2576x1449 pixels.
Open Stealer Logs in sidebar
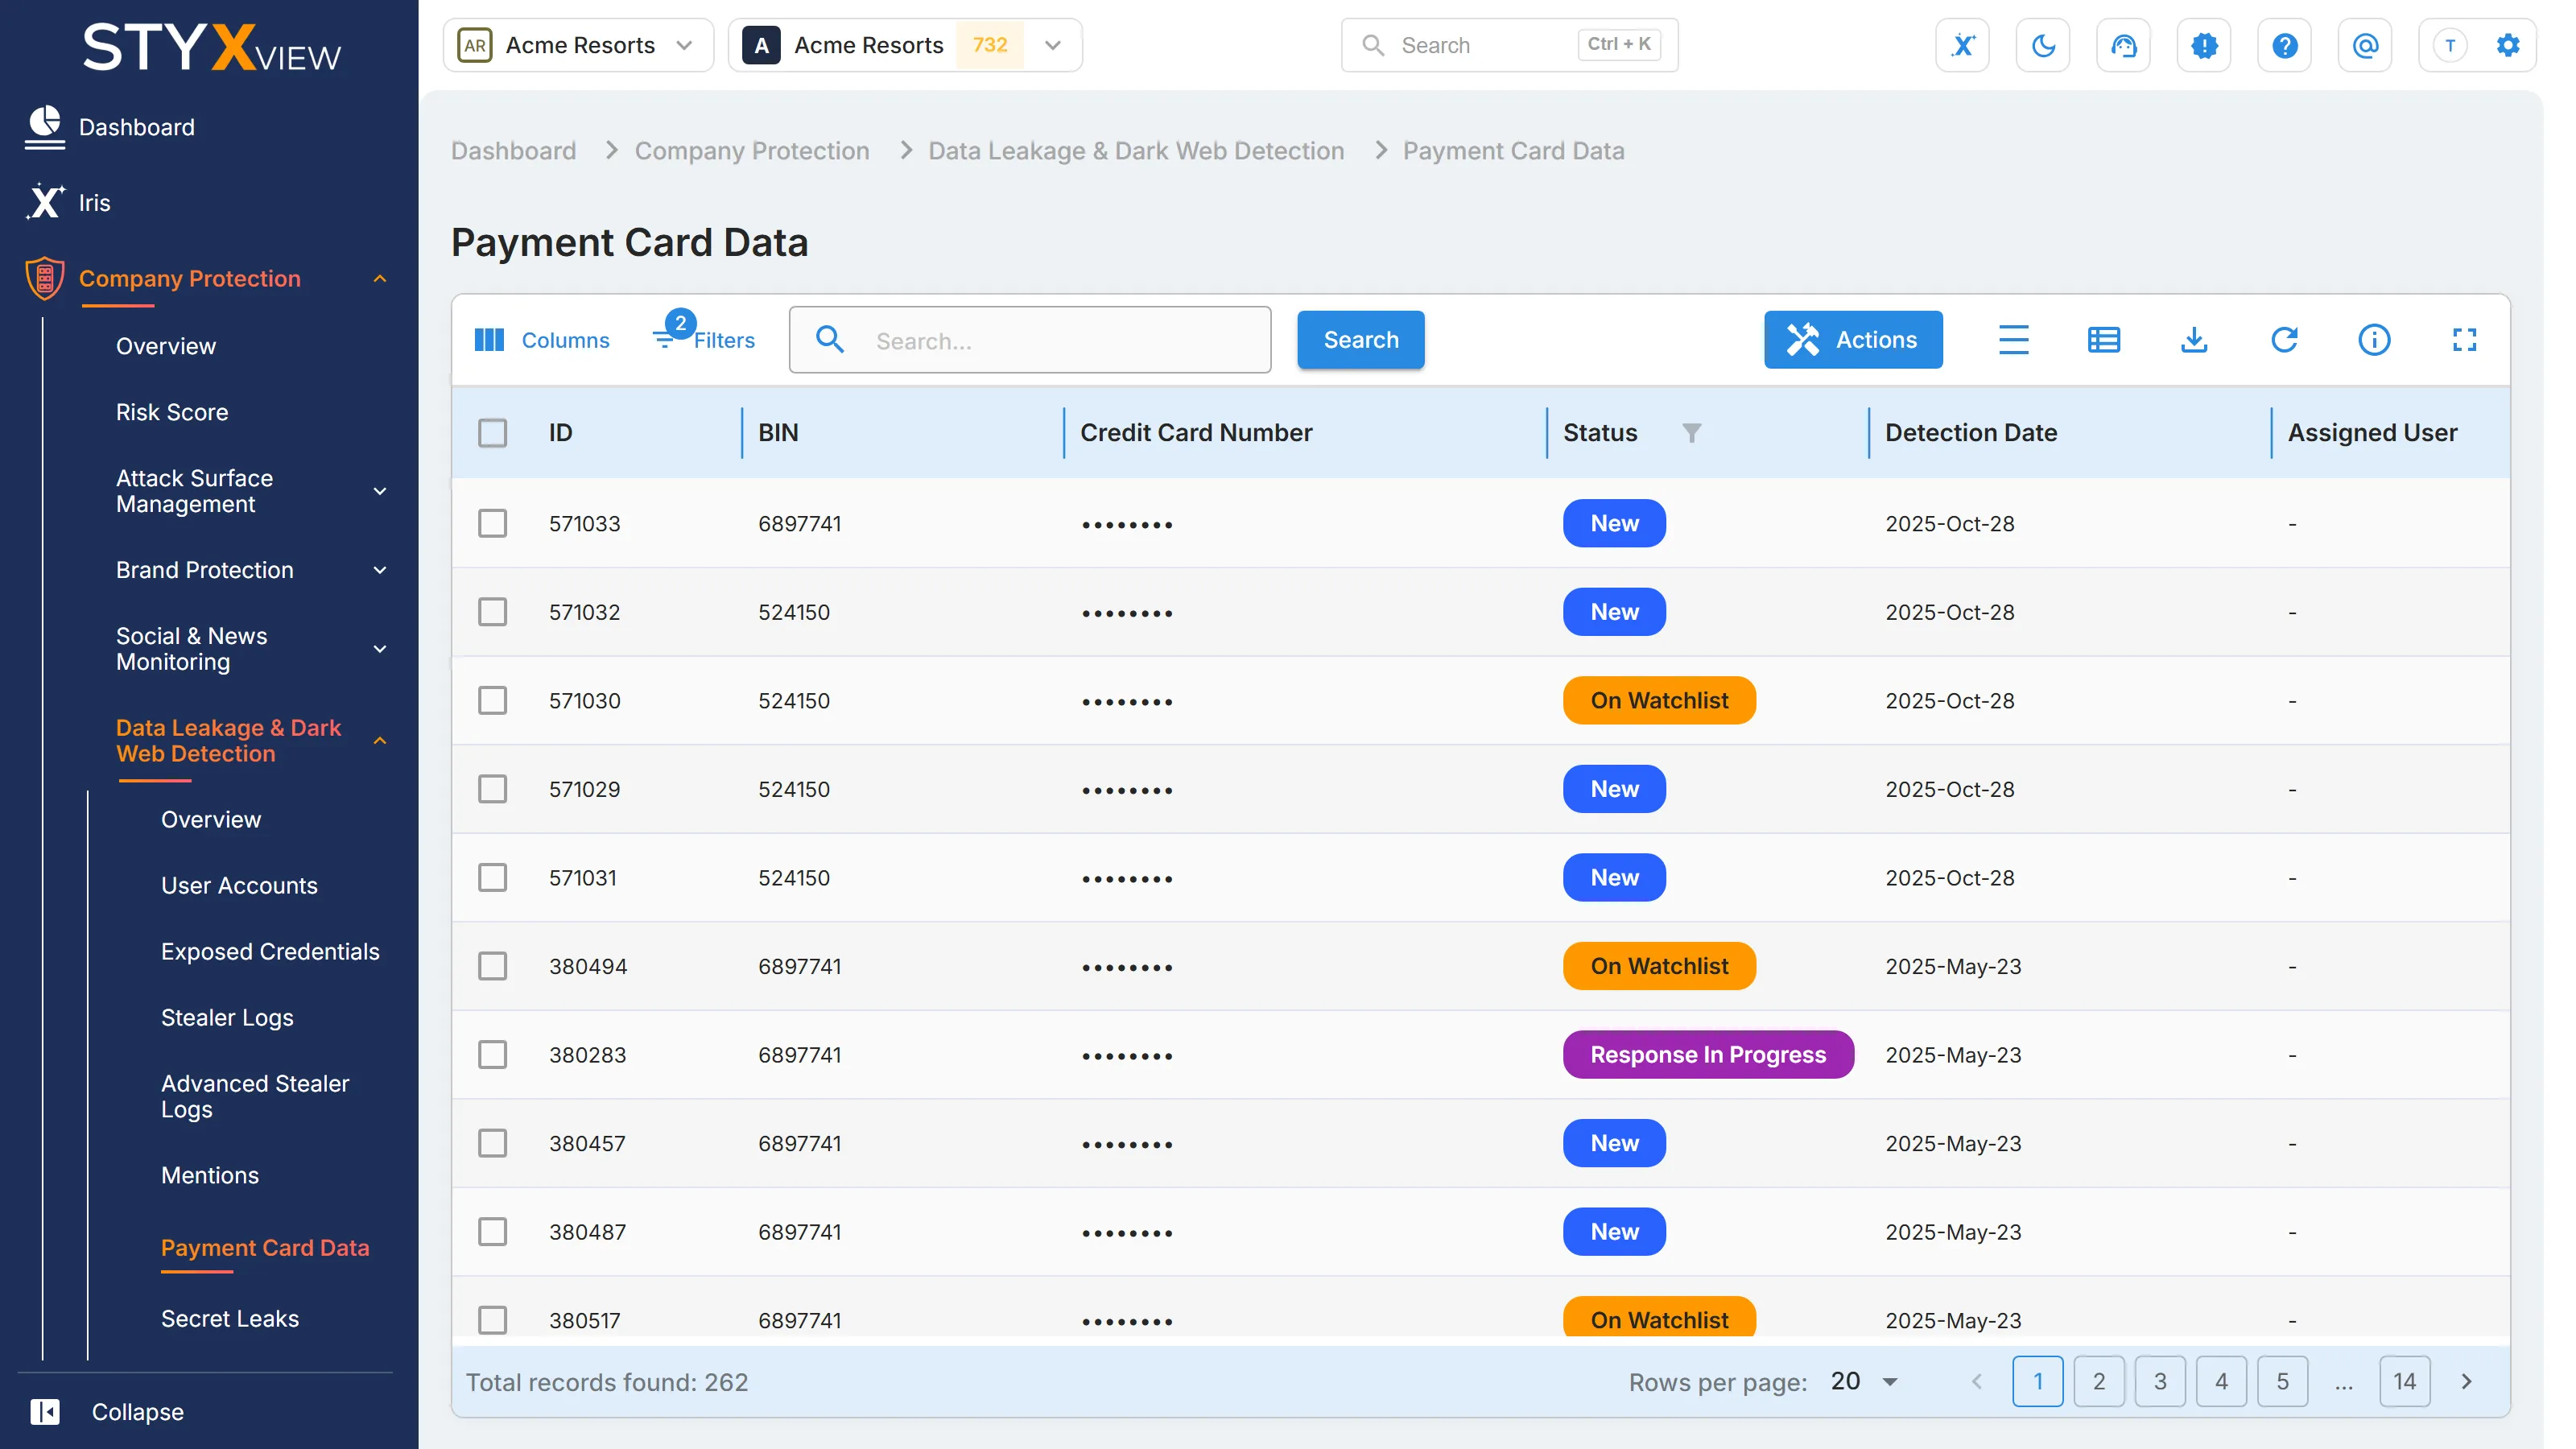pos(227,1017)
